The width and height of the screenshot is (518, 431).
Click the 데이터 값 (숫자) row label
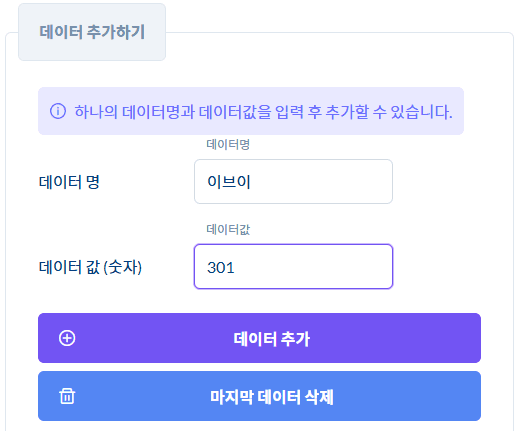coord(90,267)
